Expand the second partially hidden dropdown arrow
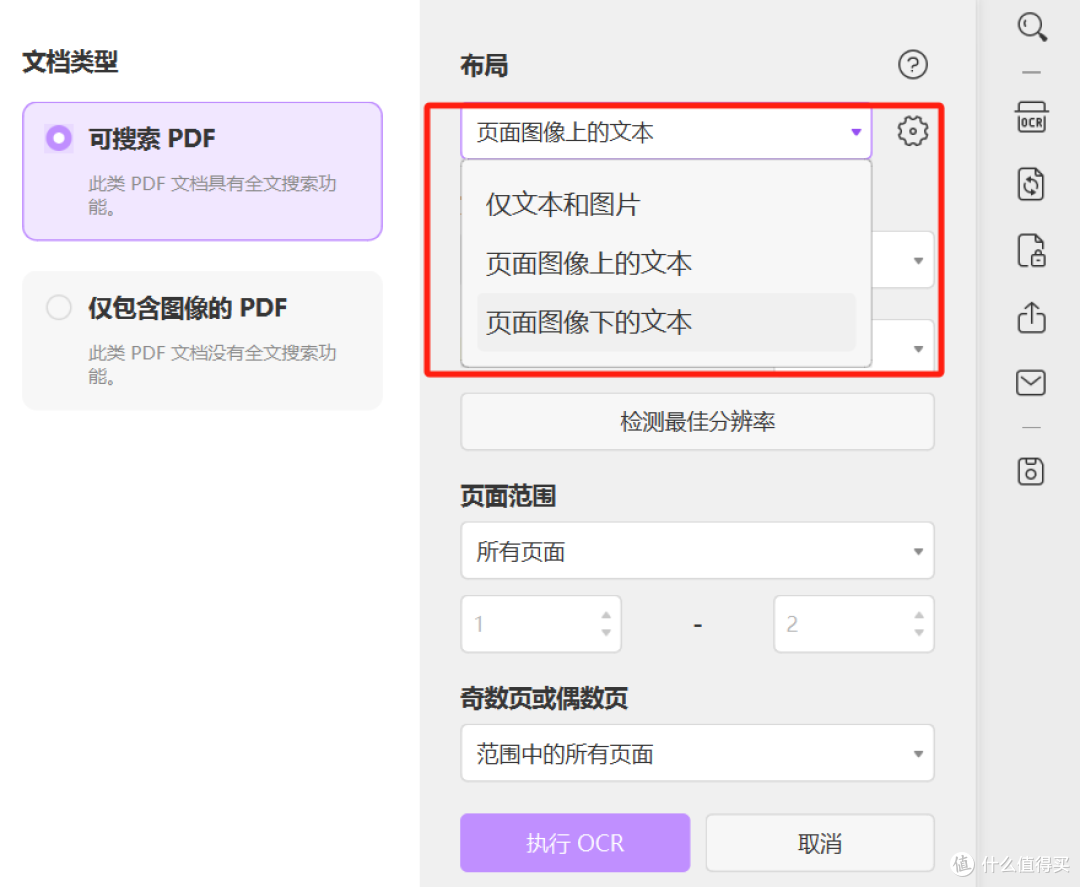 pos(917,349)
